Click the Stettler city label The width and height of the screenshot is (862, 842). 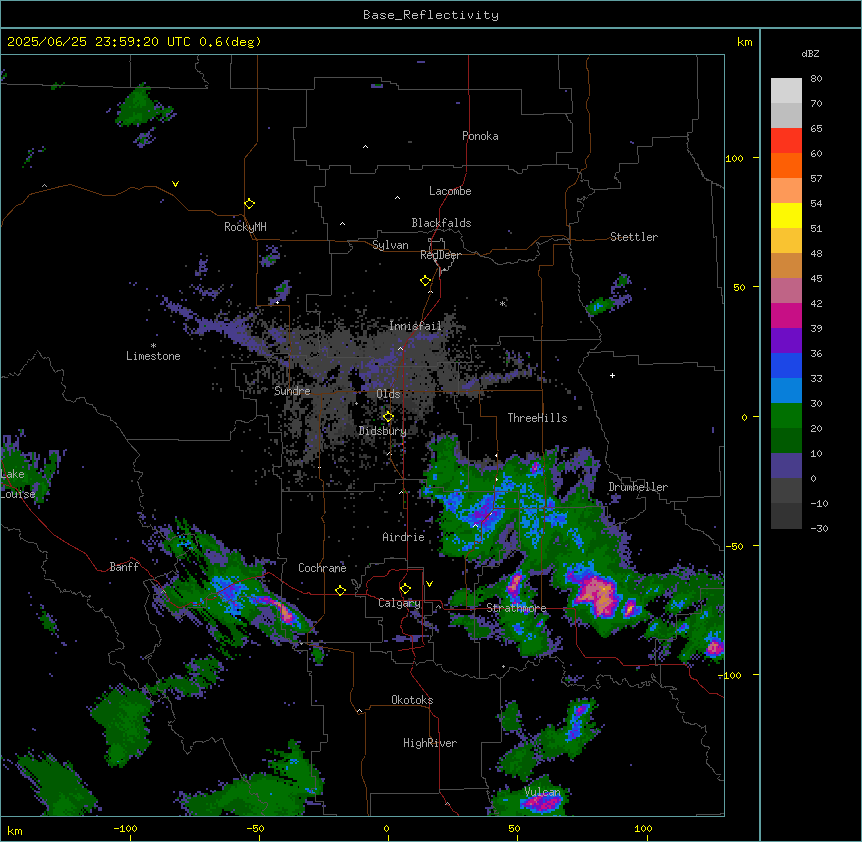coord(634,237)
